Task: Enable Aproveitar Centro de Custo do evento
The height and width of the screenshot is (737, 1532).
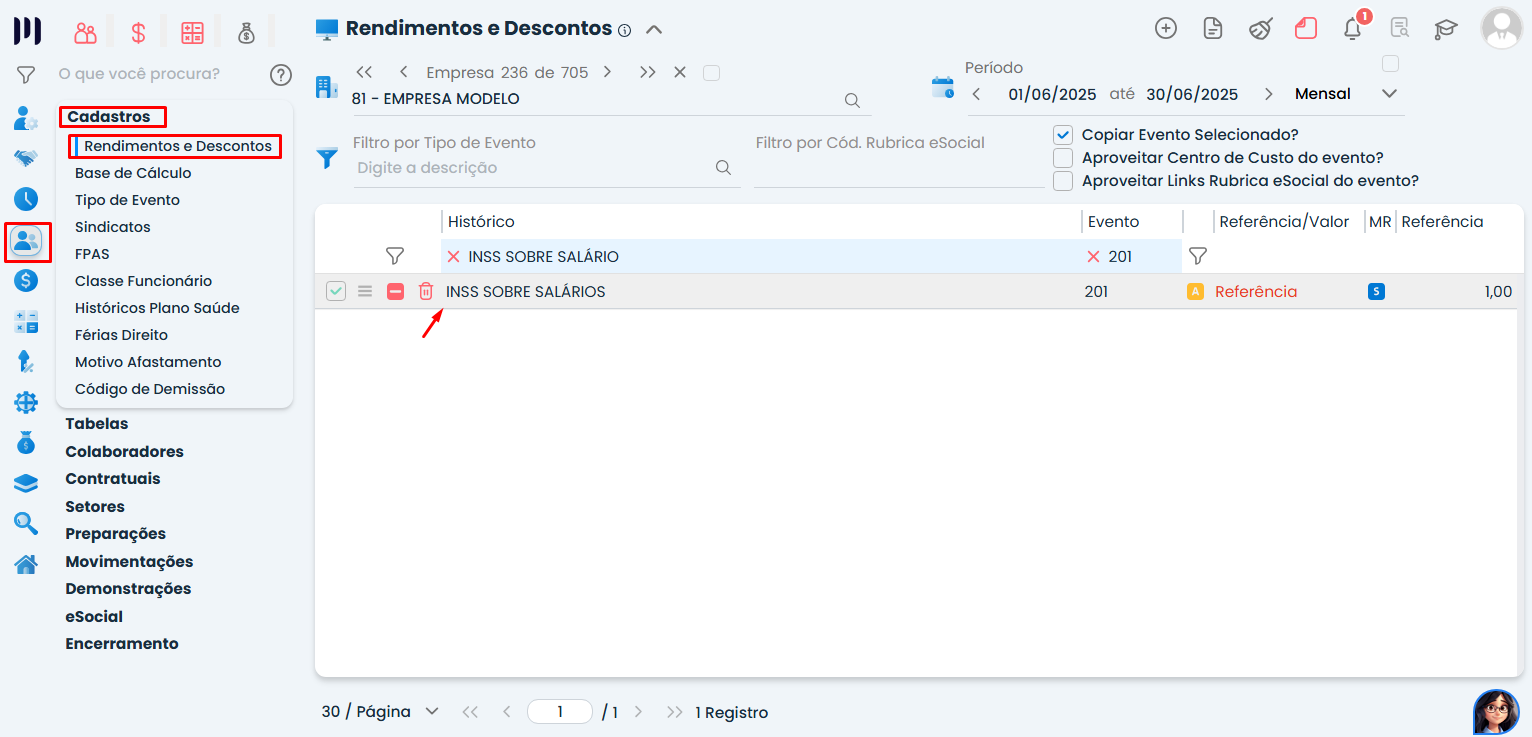Action: tap(1063, 158)
